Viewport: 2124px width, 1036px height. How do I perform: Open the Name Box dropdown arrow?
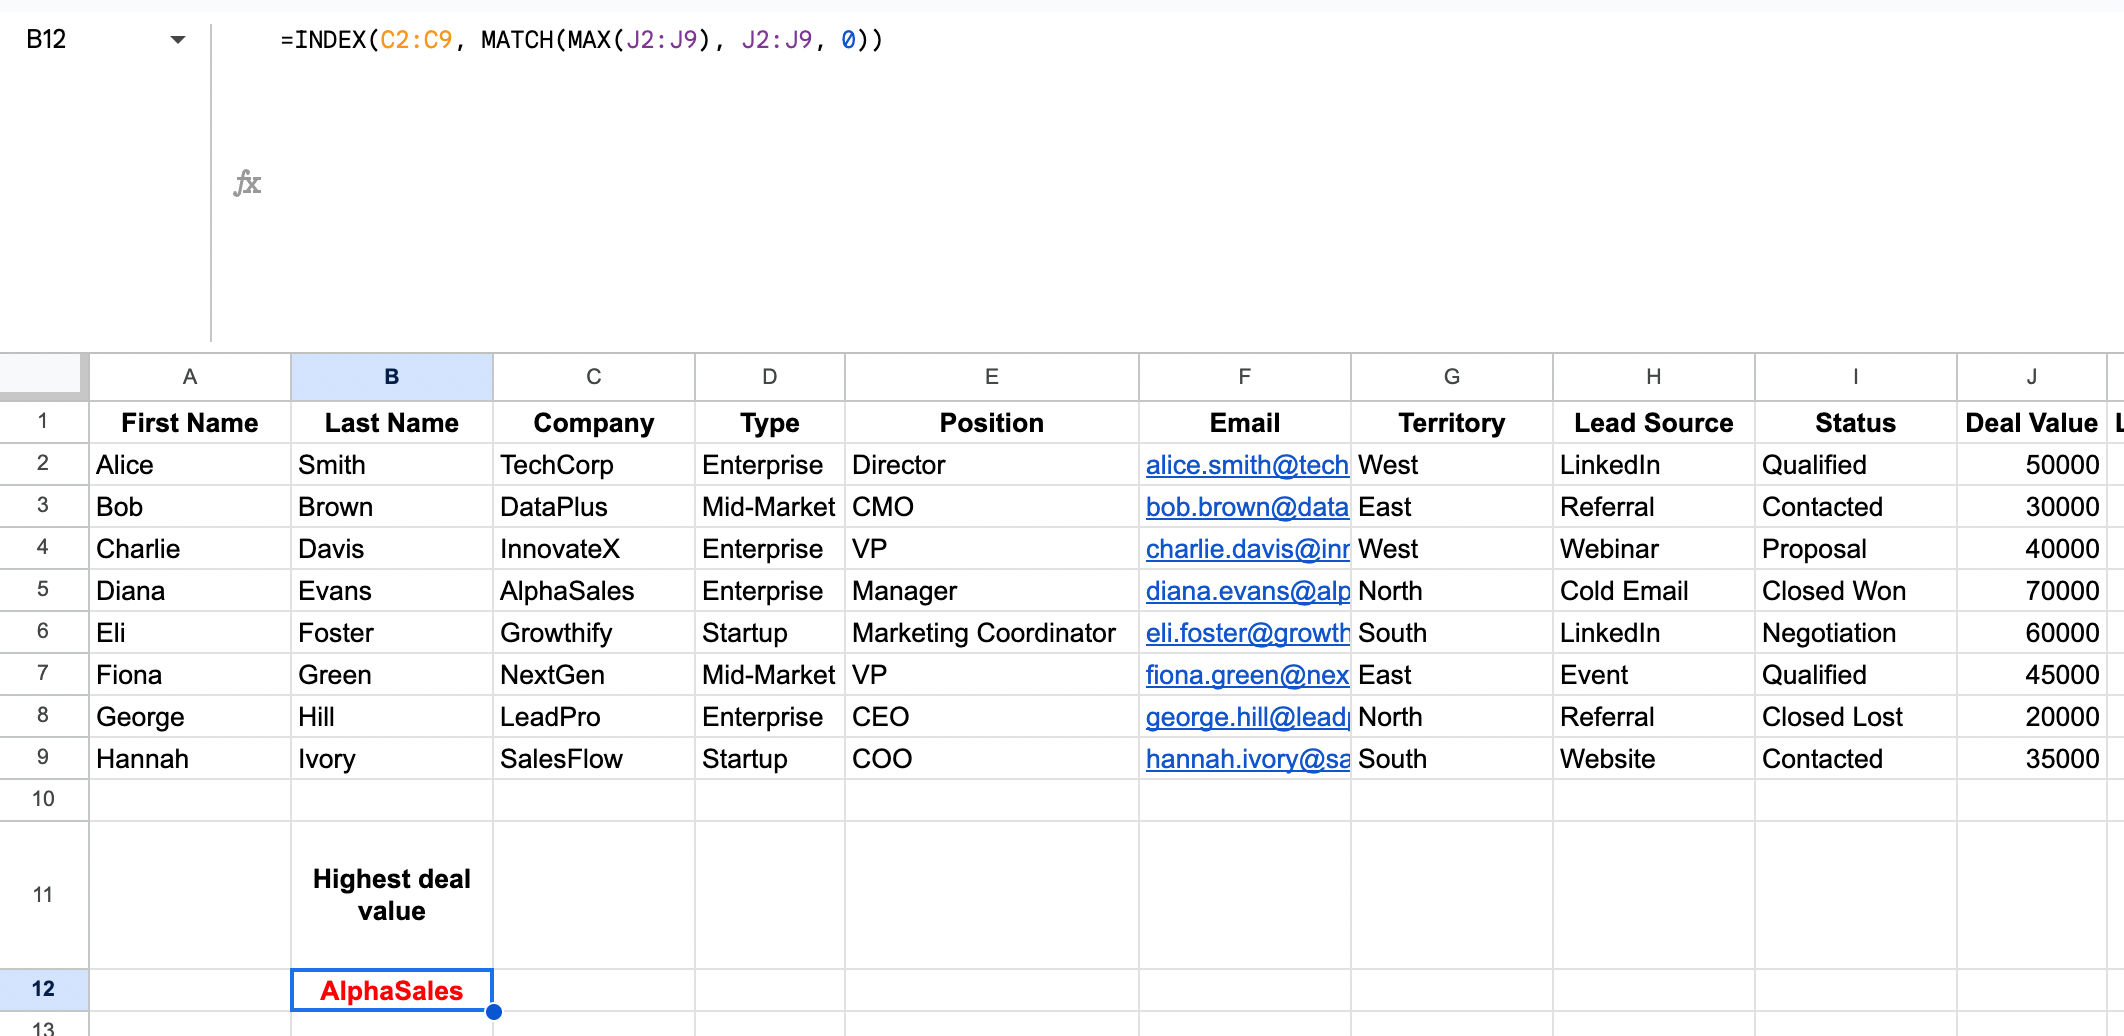(178, 40)
